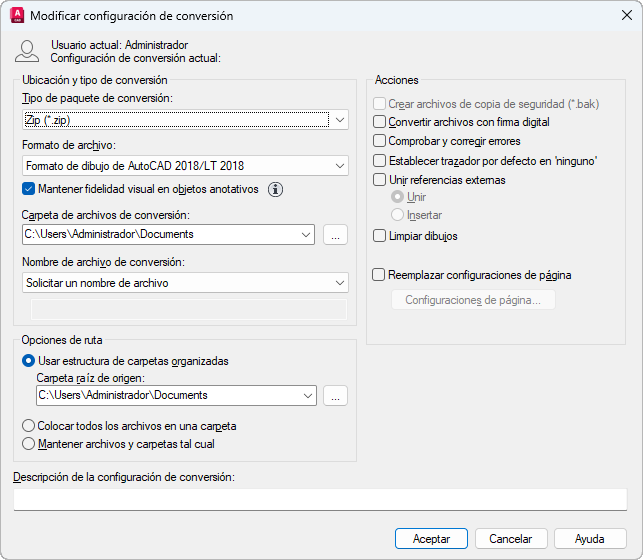Close the conversion setup dialog
This screenshot has width=643, height=560.
point(626,16)
